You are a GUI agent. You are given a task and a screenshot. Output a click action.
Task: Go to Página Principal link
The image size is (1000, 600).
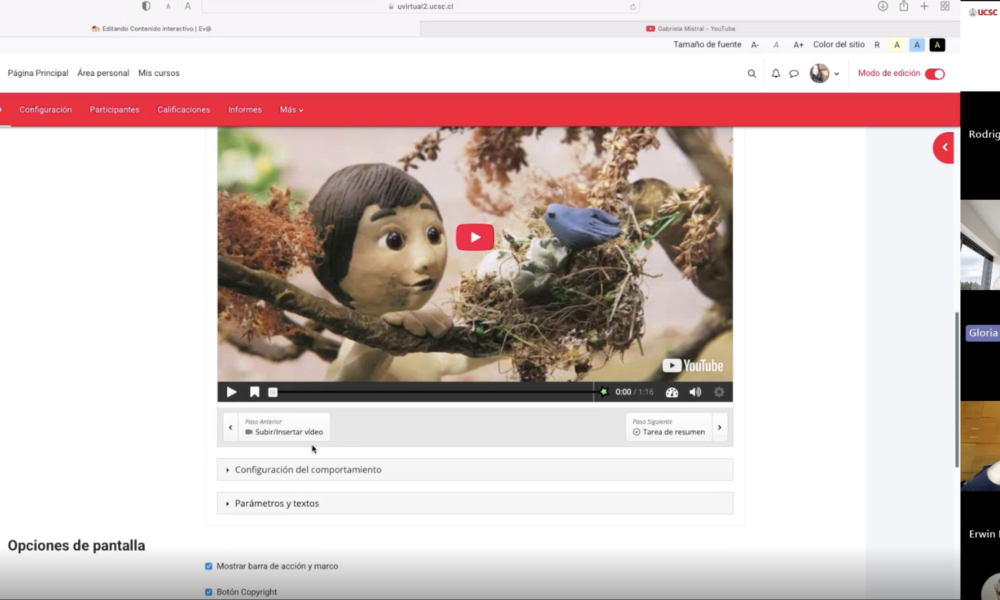(x=38, y=73)
